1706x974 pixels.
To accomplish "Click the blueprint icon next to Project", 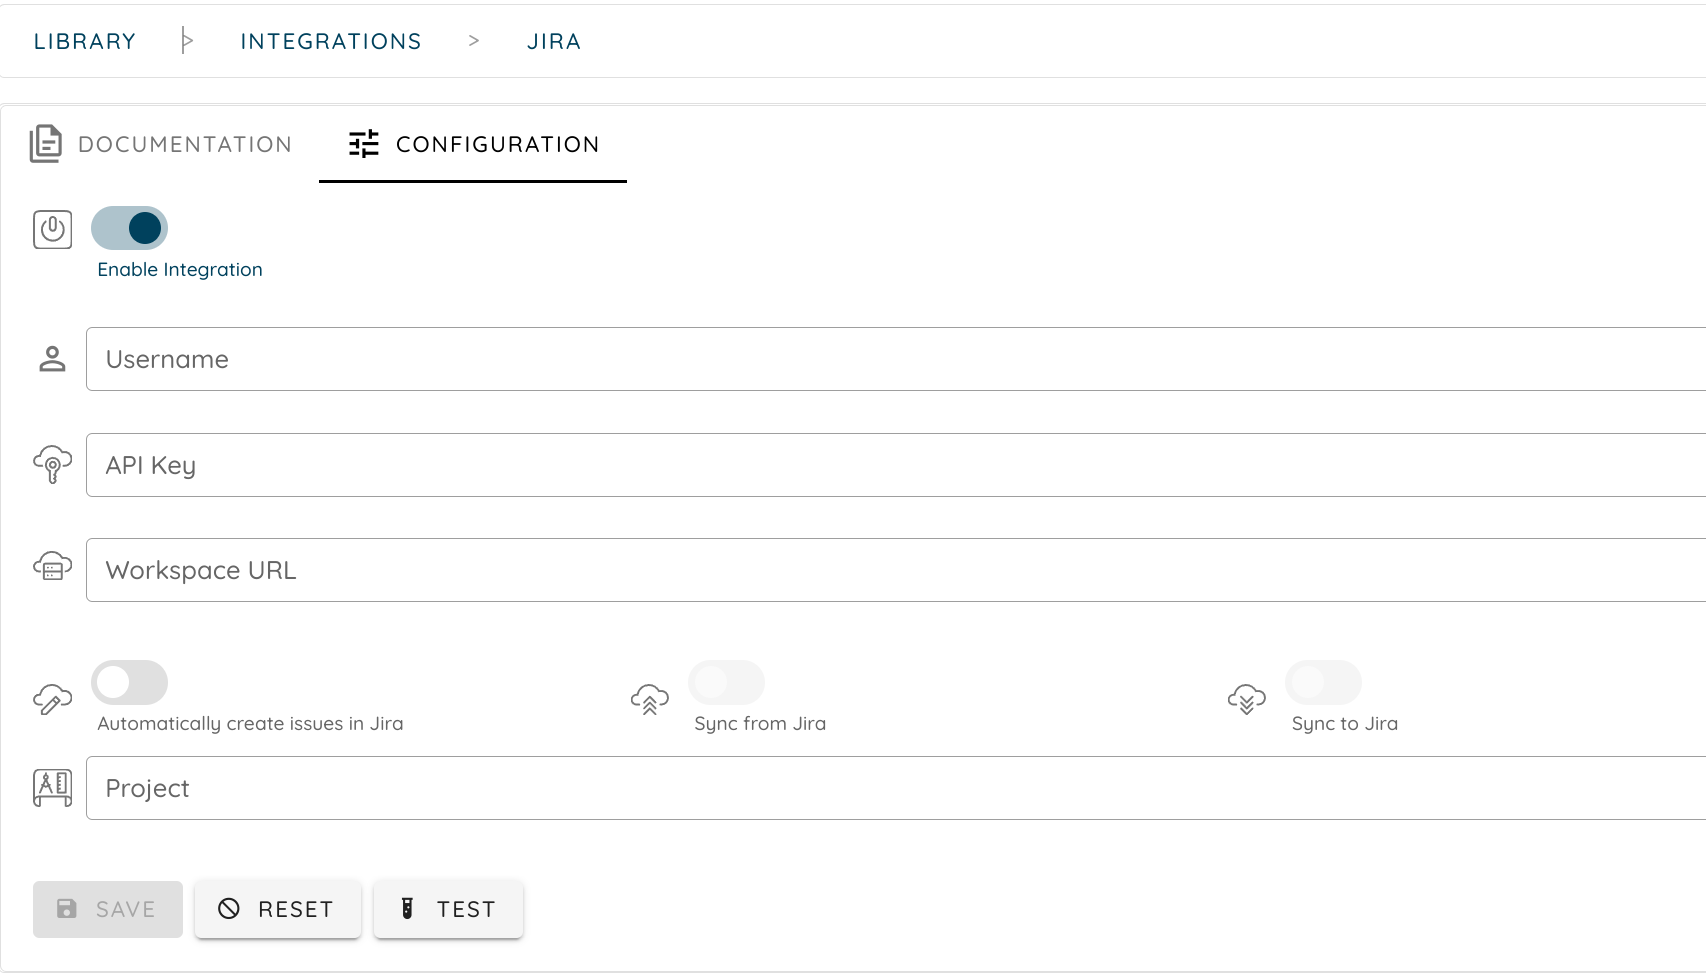I will coord(52,788).
